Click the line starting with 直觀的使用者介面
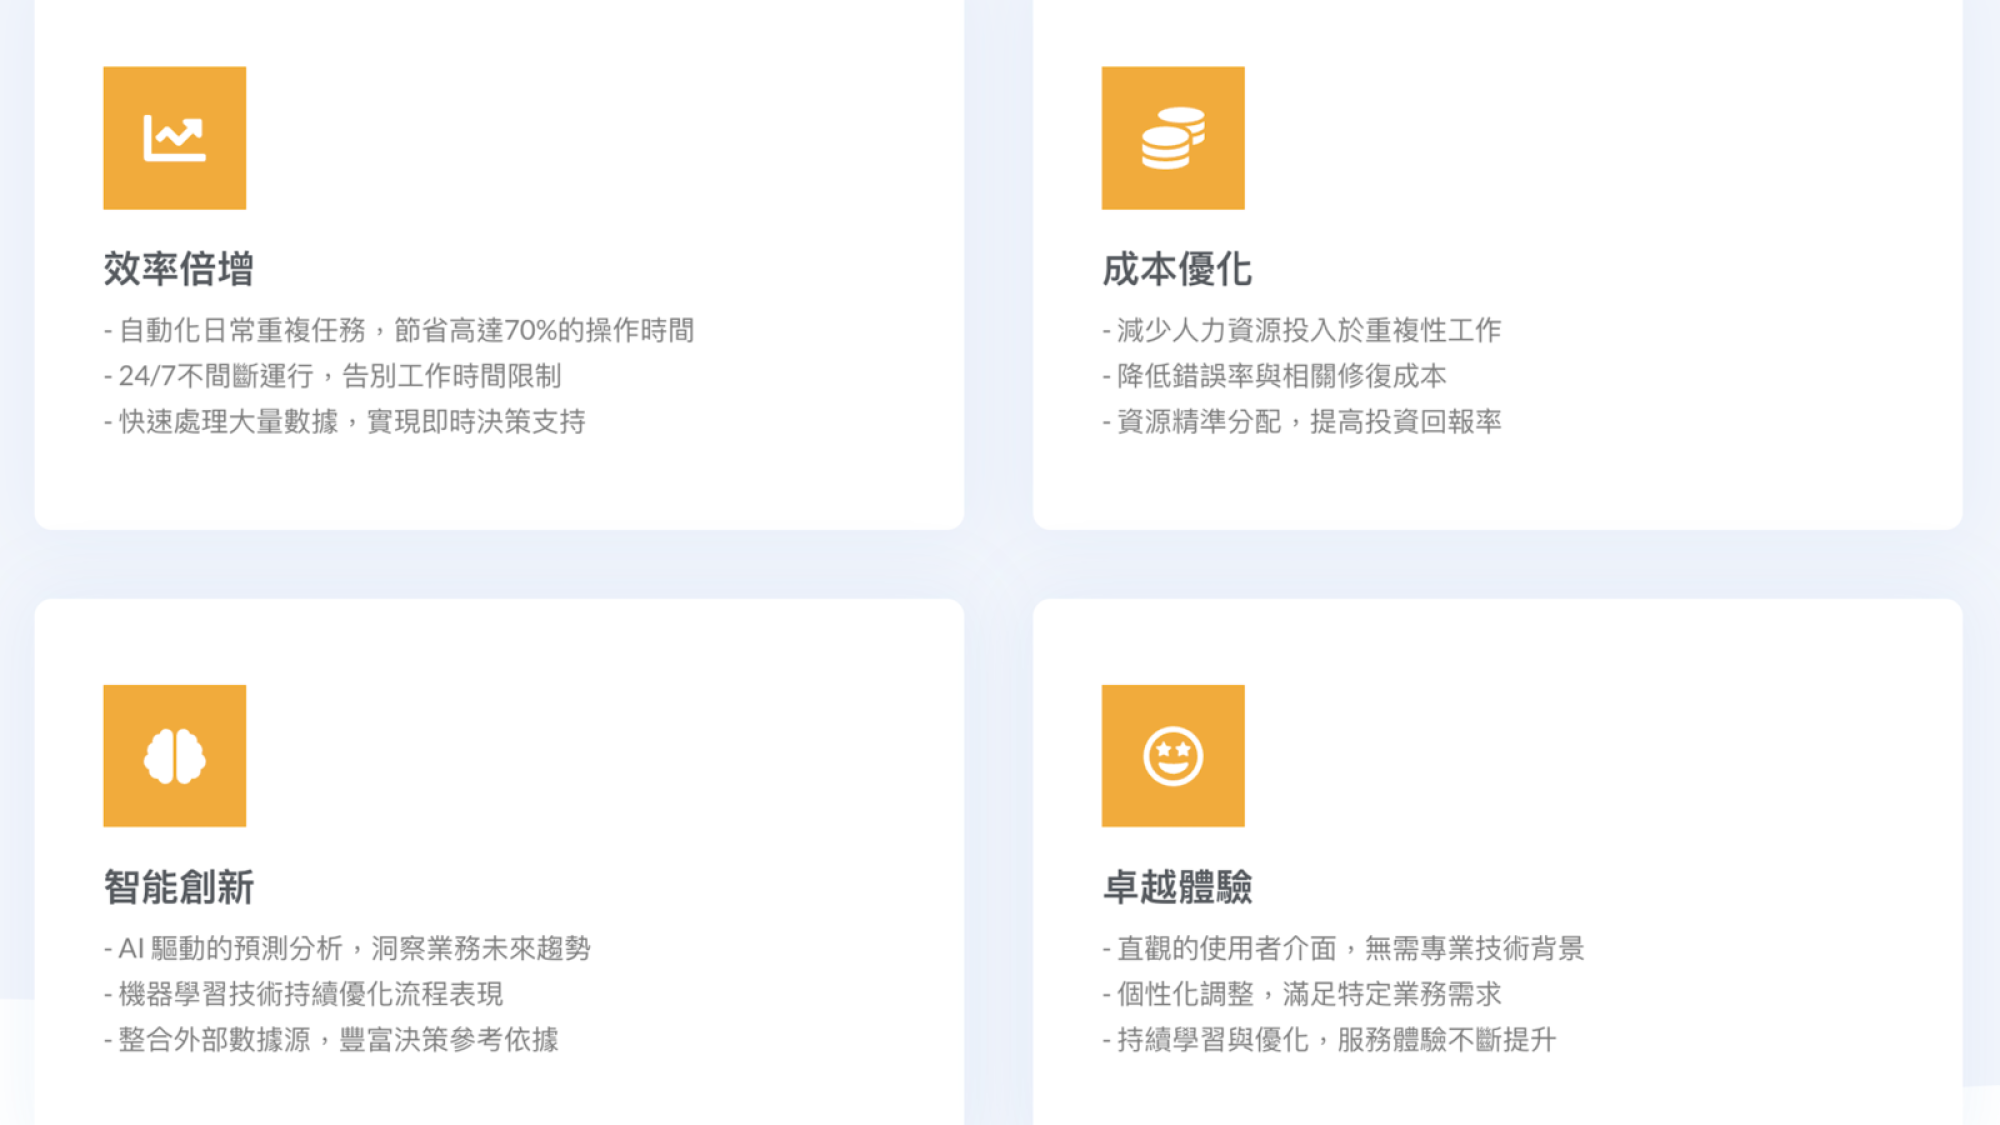This screenshot has height=1125, width=2000. pos(1343,948)
